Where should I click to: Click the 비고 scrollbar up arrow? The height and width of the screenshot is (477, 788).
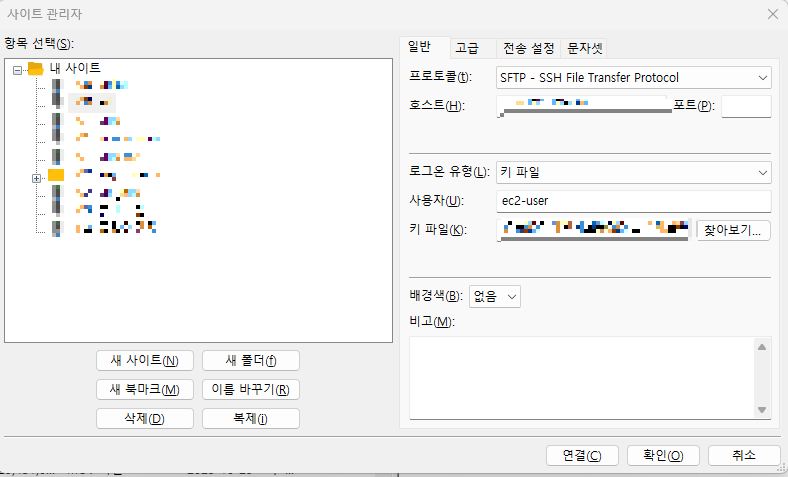762,347
